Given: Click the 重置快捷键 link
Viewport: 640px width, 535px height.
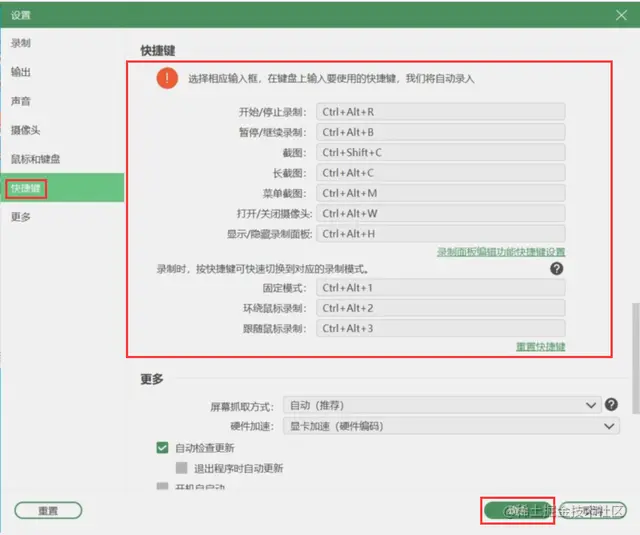Looking at the screenshot, I should pos(540,346).
